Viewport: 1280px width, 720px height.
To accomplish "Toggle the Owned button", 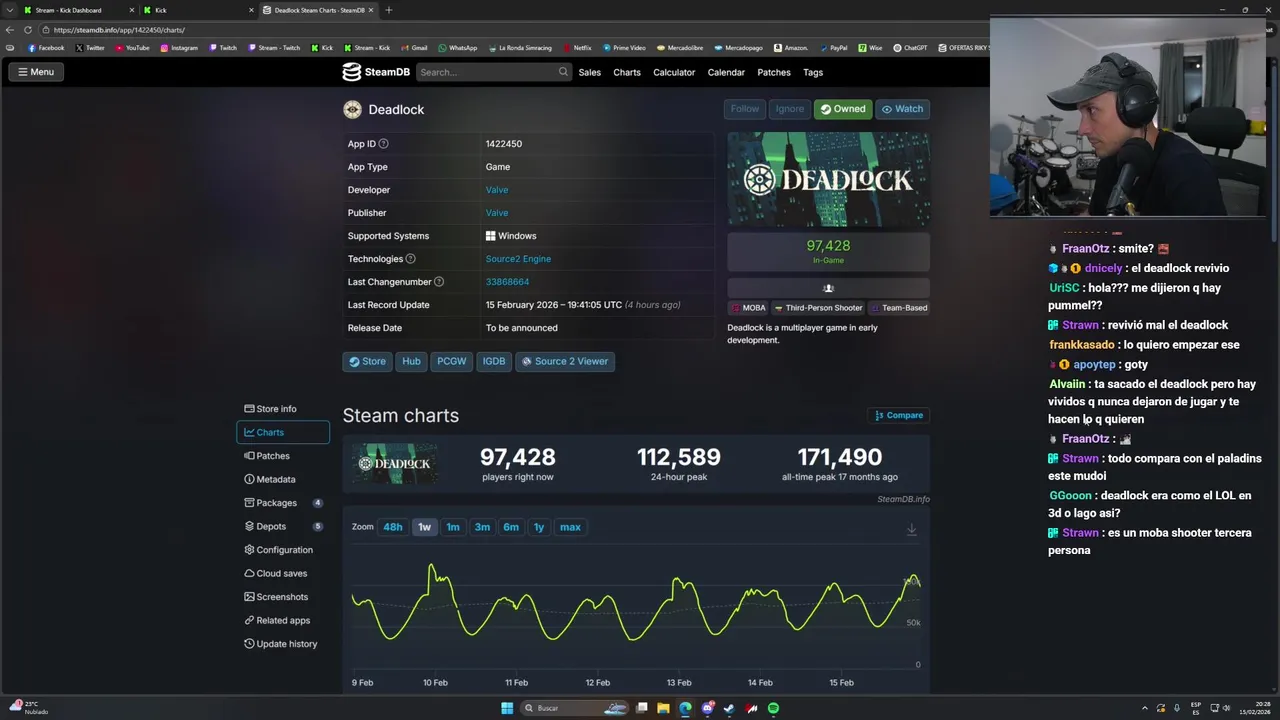I will pos(843,109).
